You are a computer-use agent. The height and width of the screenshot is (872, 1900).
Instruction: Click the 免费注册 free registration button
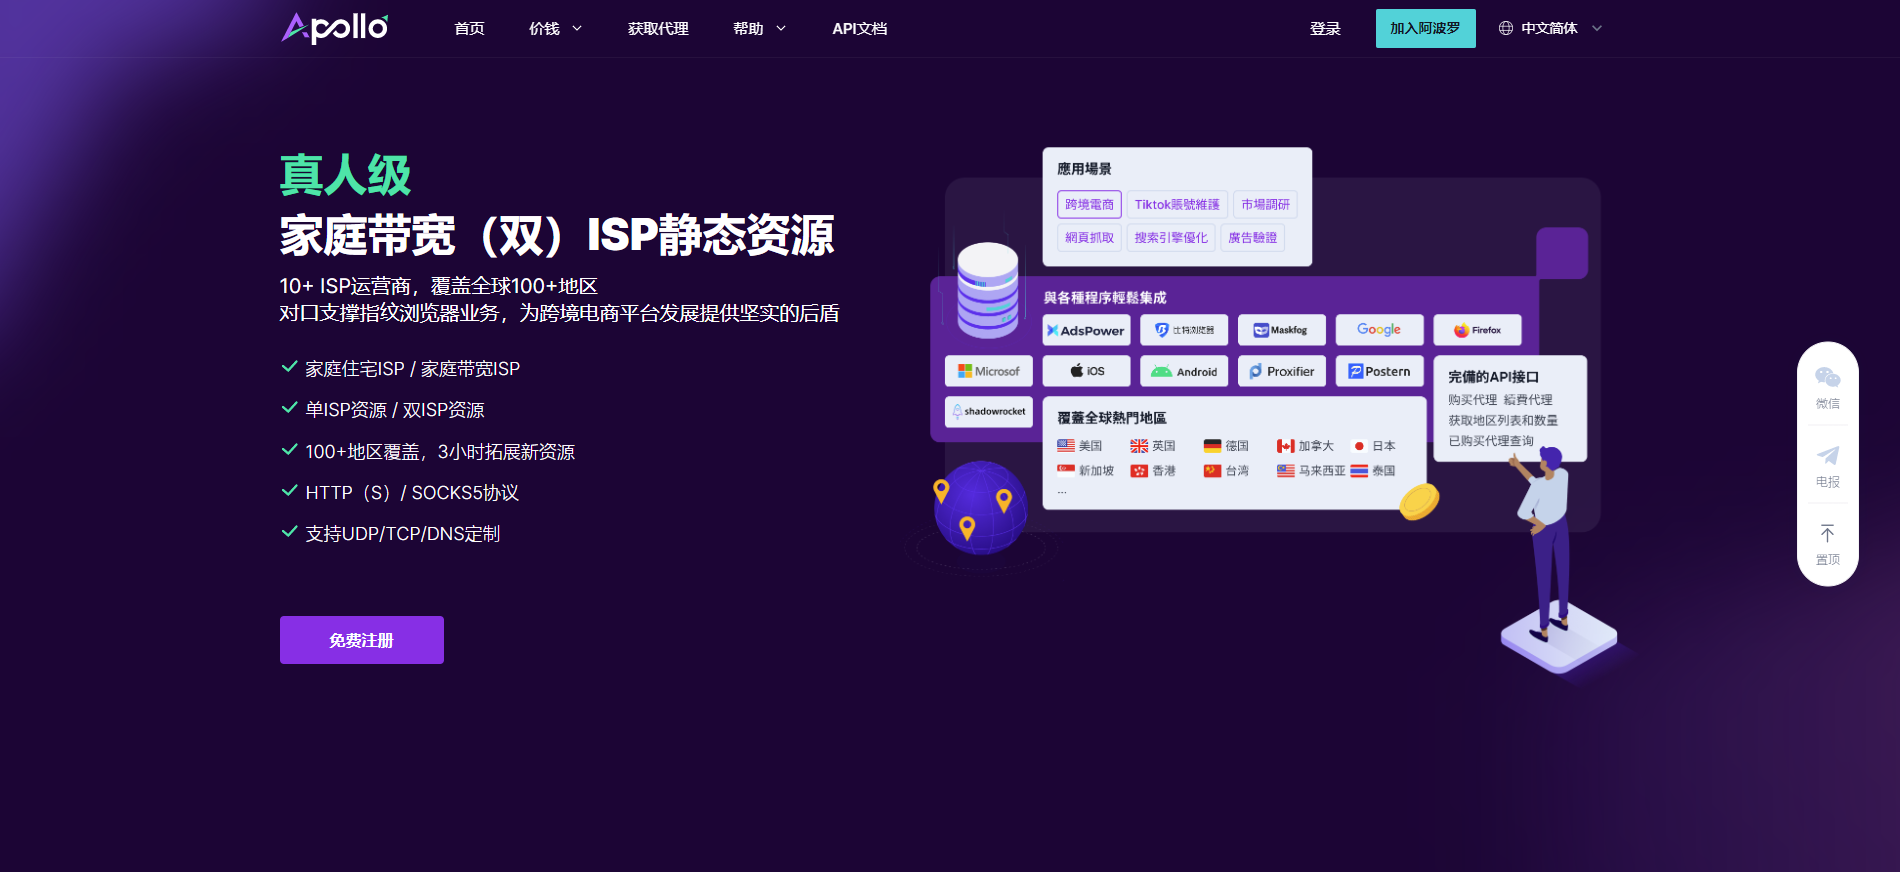362,640
